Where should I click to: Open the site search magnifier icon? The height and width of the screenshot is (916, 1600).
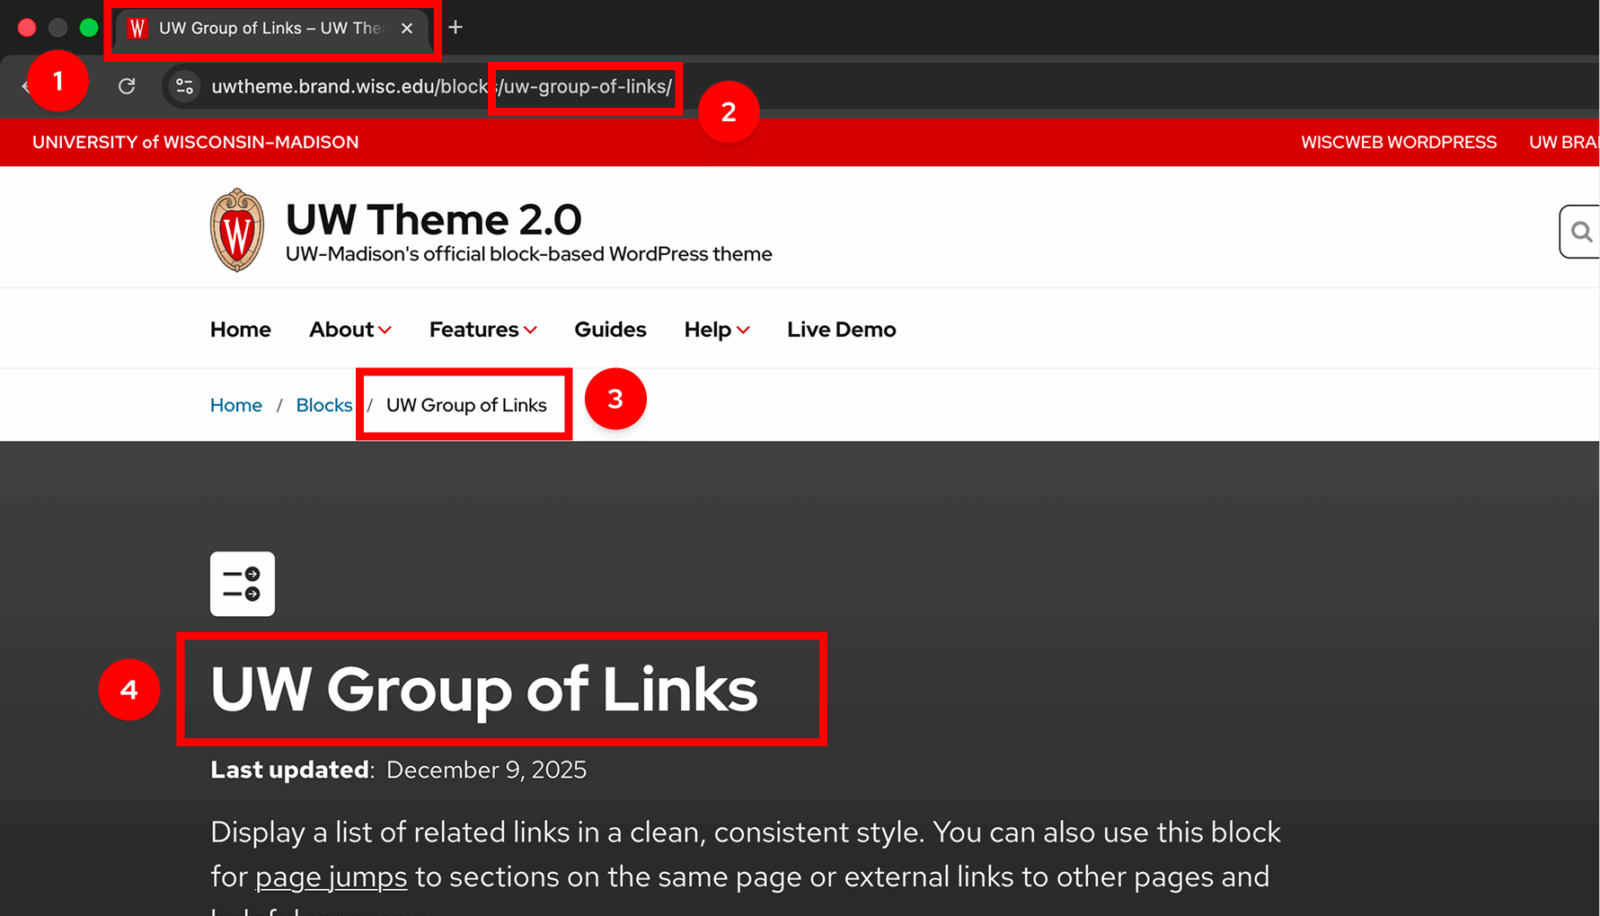1581,231
